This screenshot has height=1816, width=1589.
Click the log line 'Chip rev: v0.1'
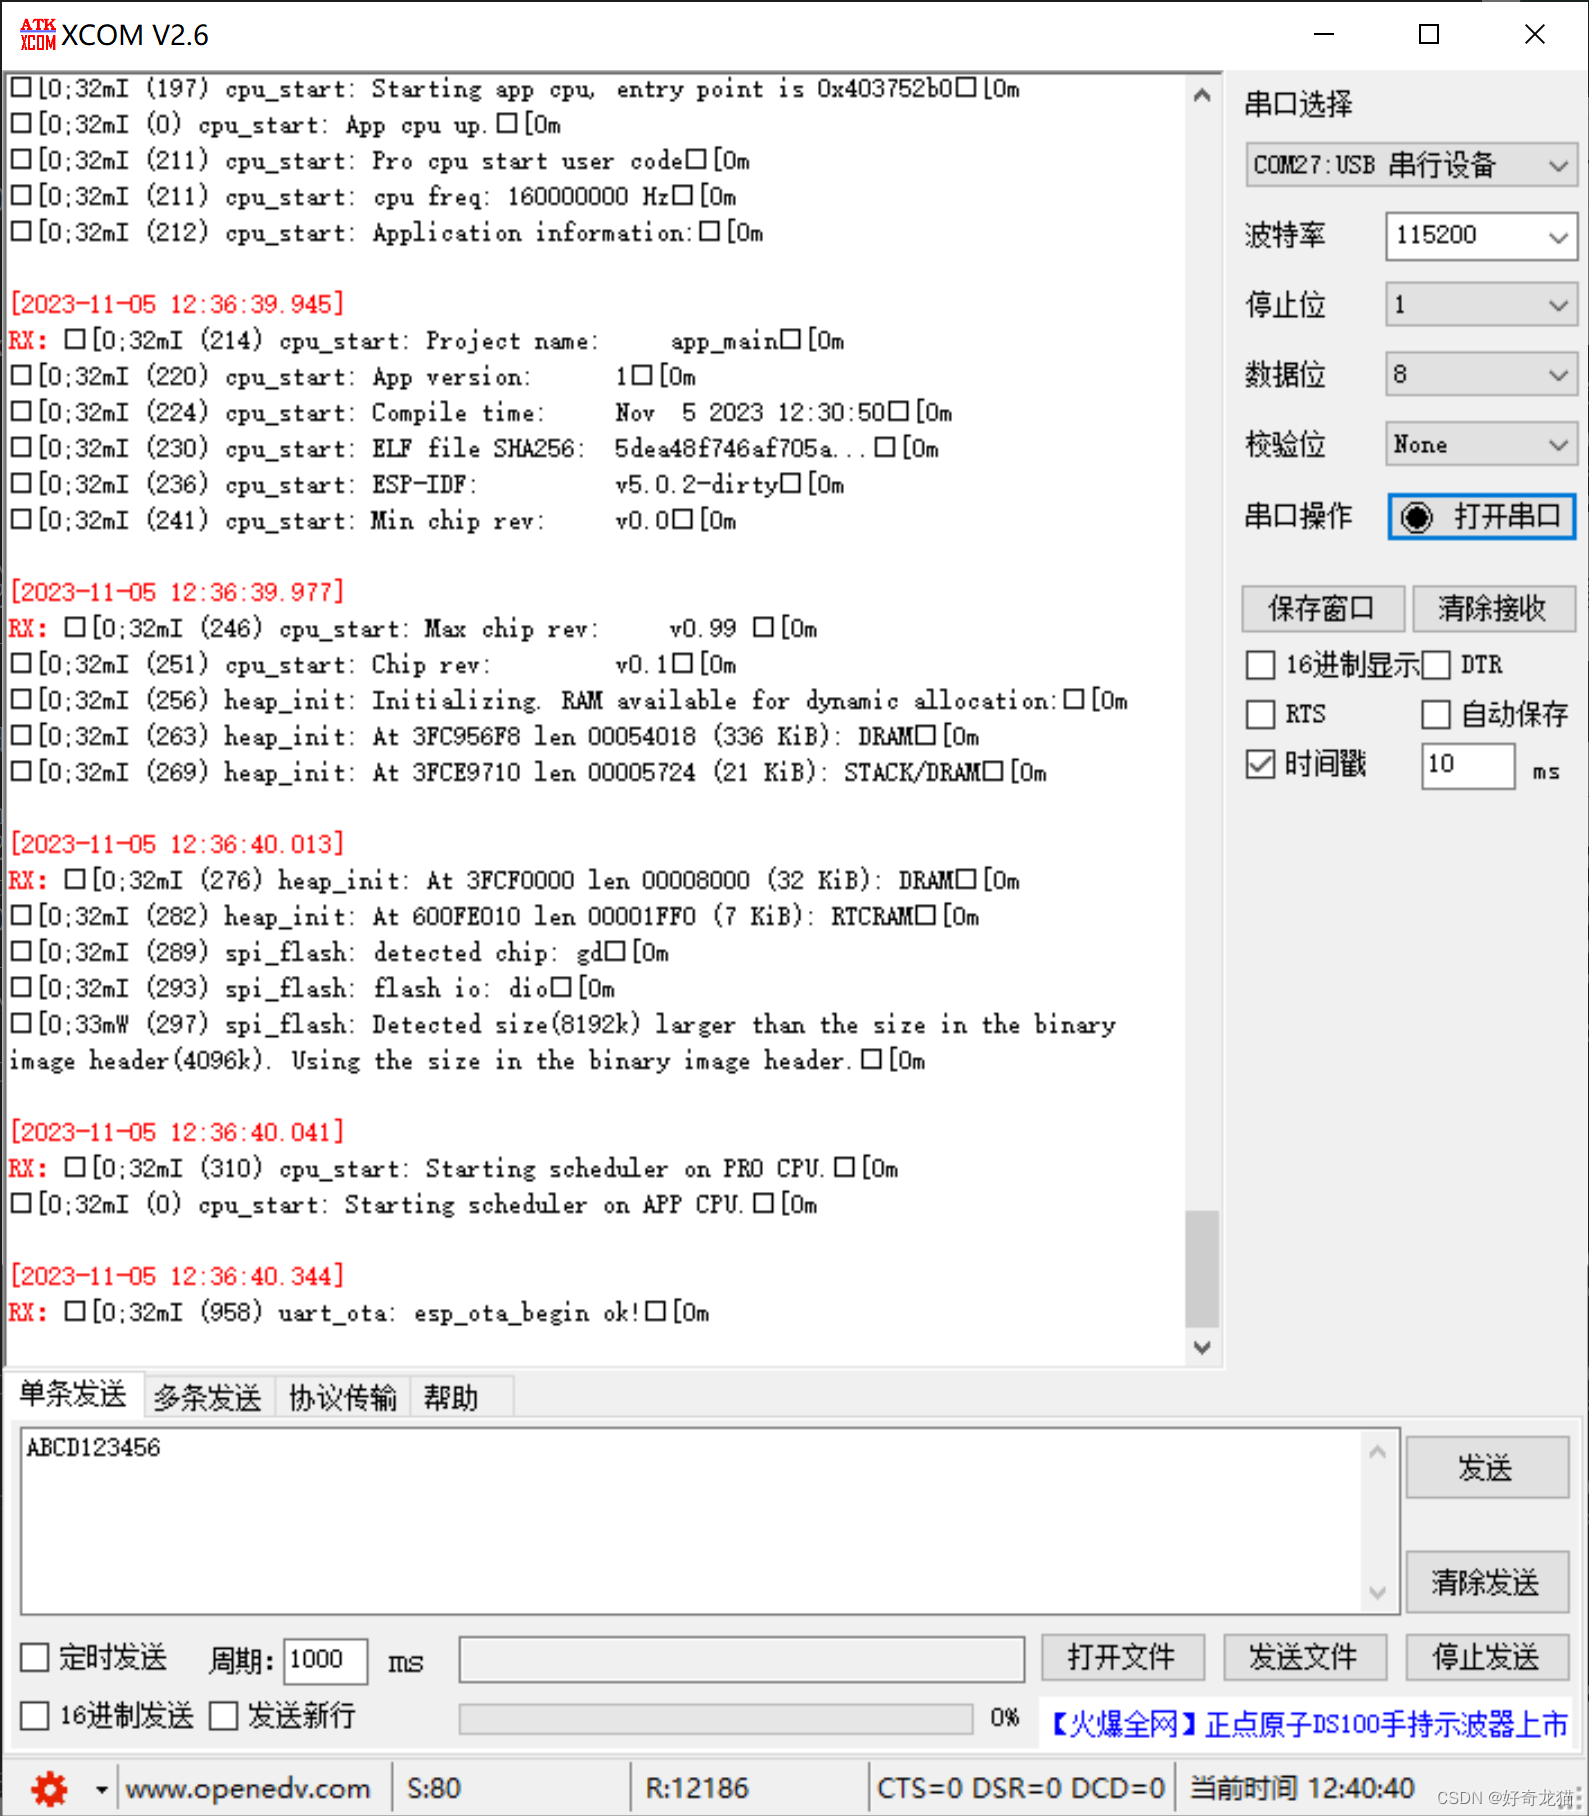pos(374,665)
